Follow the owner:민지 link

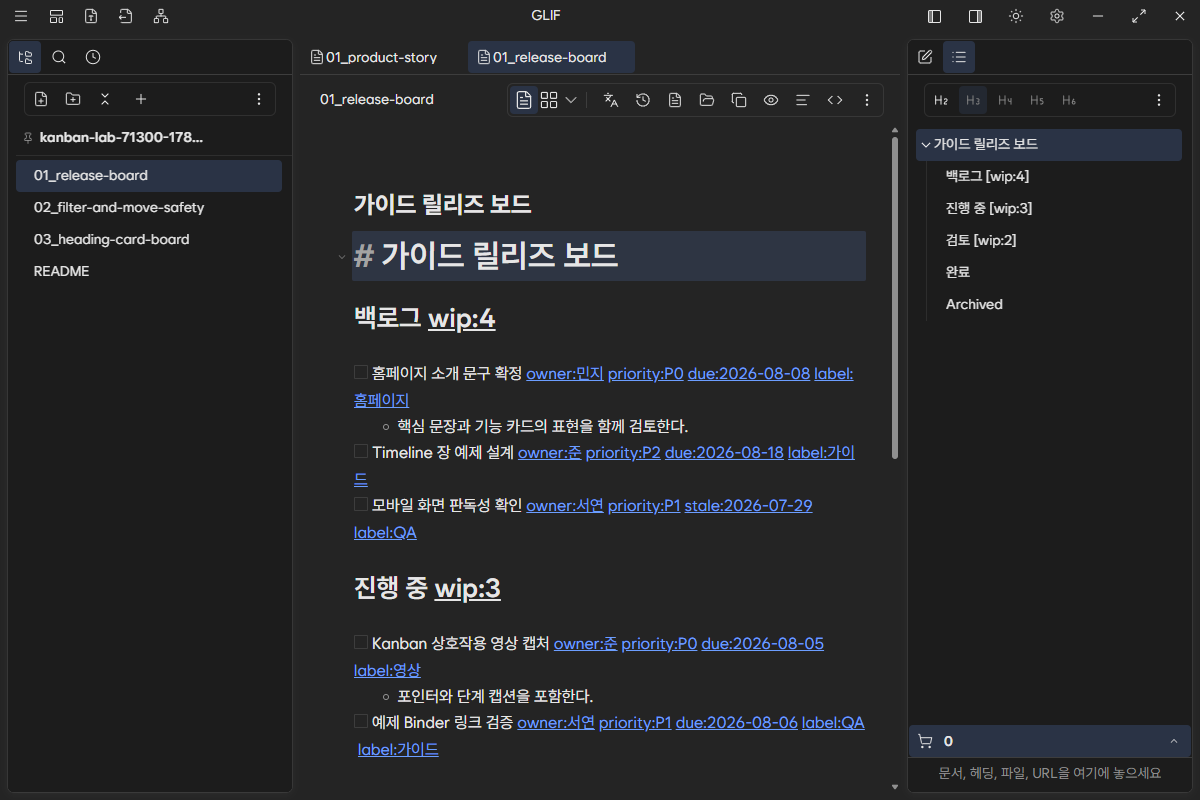point(565,373)
